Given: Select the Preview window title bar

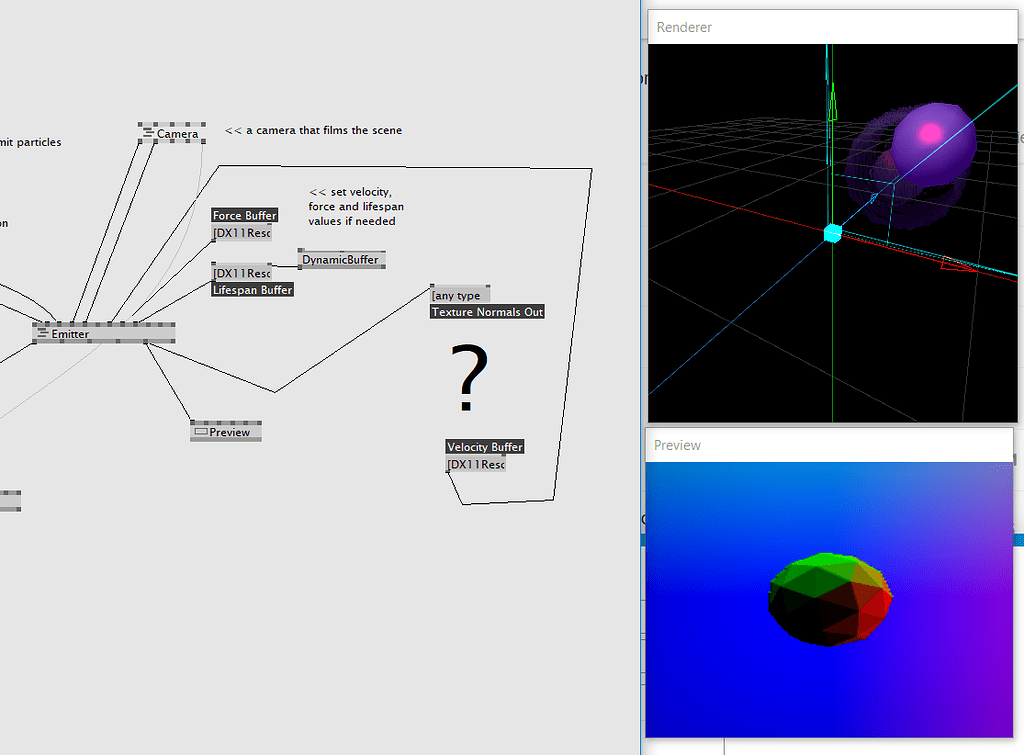Looking at the screenshot, I should (830, 444).
